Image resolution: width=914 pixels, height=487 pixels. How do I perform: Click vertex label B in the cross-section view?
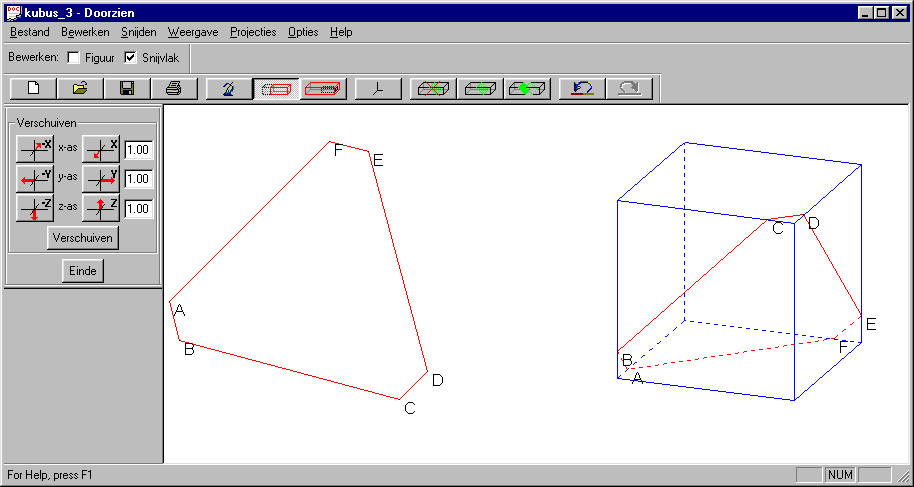[x=189, y=350]
